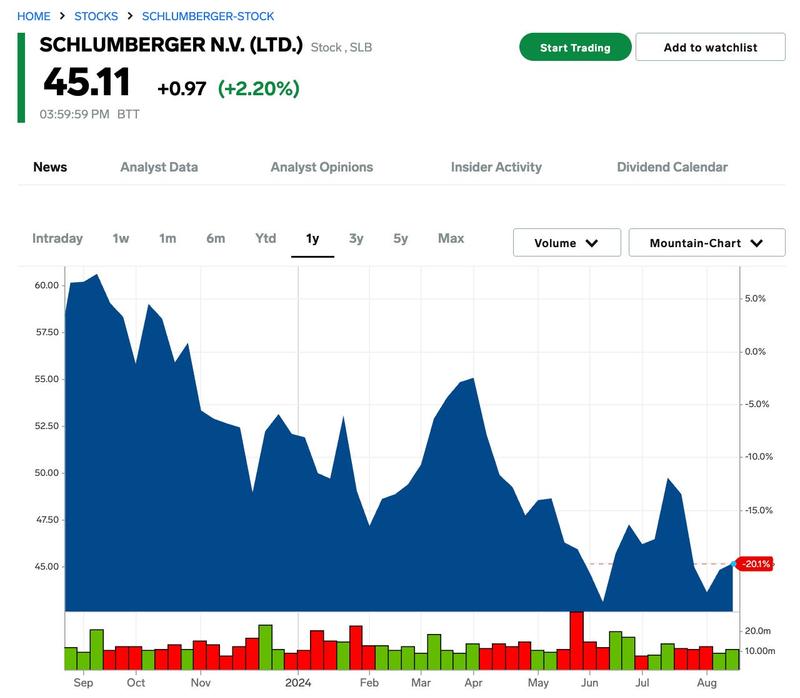
Task: Open the Analyst Opinions tab
Action: coord(322,167)
